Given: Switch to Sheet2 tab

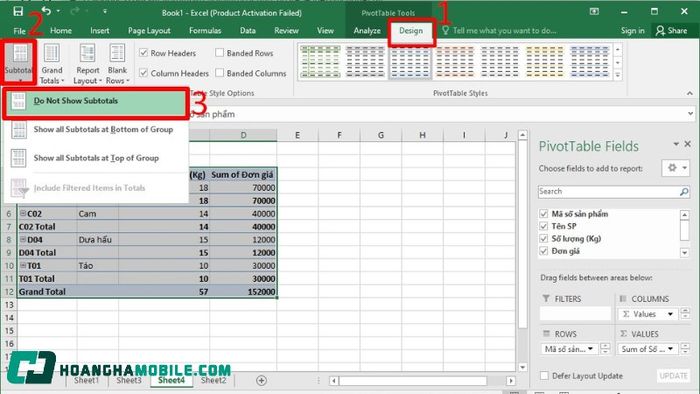Looking at the screenshot, I should coord(213,380).
